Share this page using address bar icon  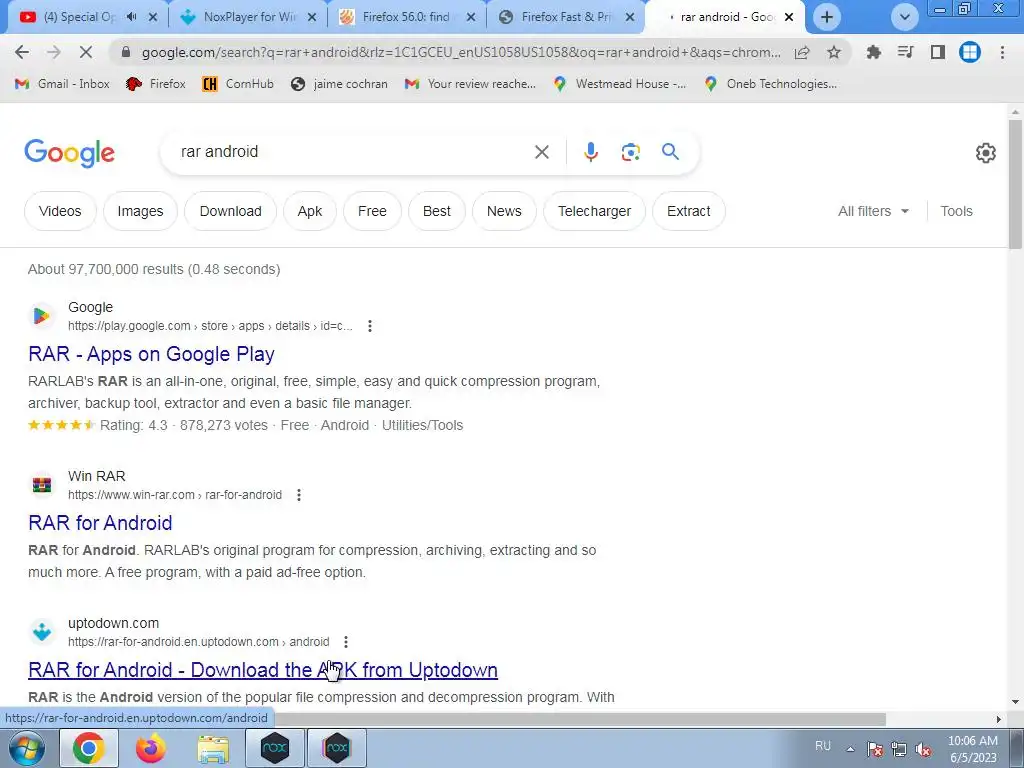pyautogui.click(x=802, y=52)
